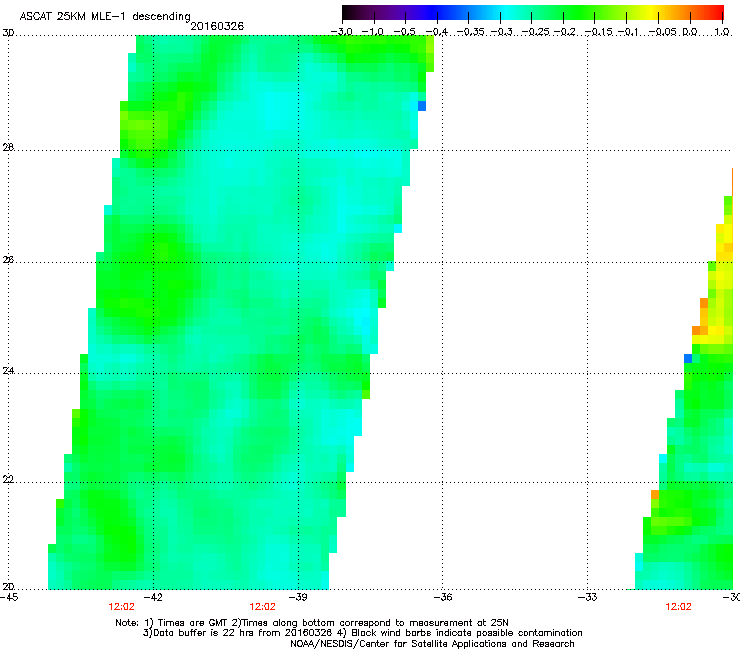Click the orange pixel near 22 latitude in right swath
This screenshot has height=650, width=740.
pos(655,494)
